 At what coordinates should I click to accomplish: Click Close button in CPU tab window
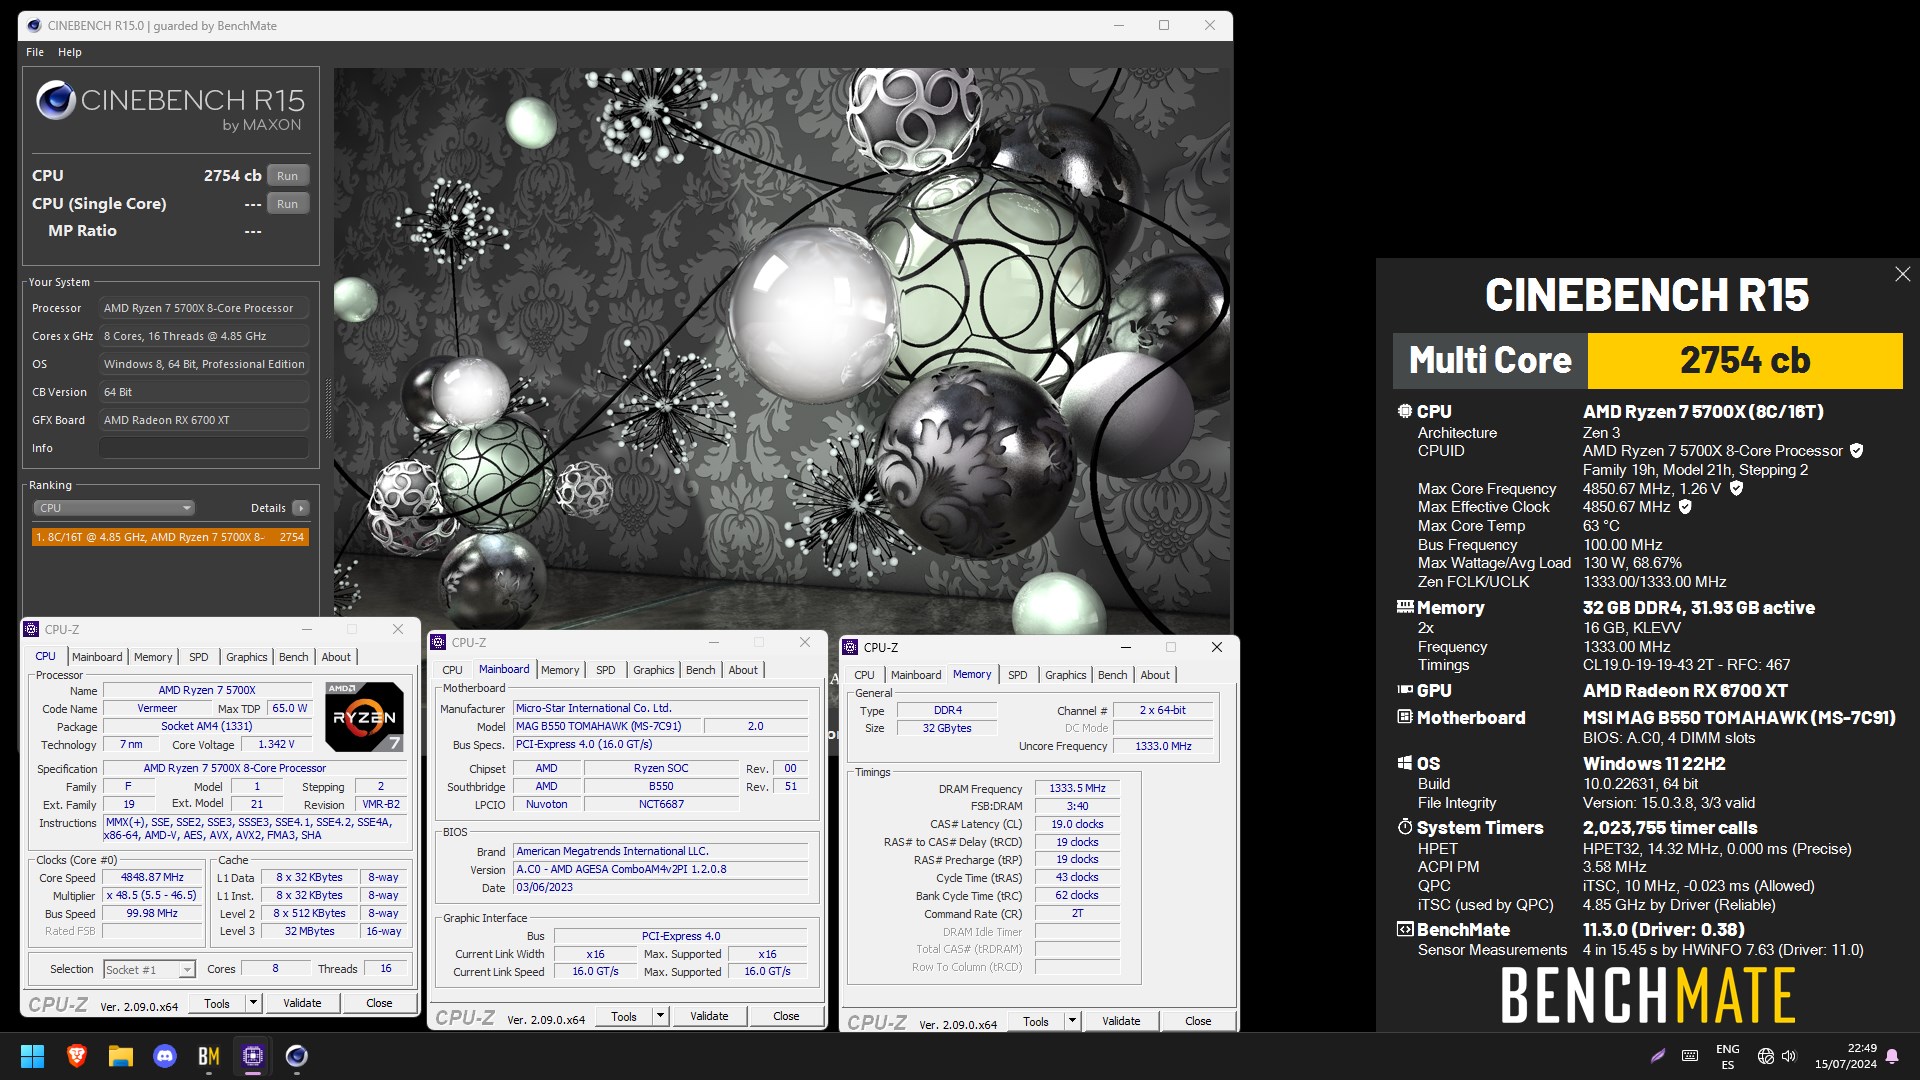[x=379, y=1003]
